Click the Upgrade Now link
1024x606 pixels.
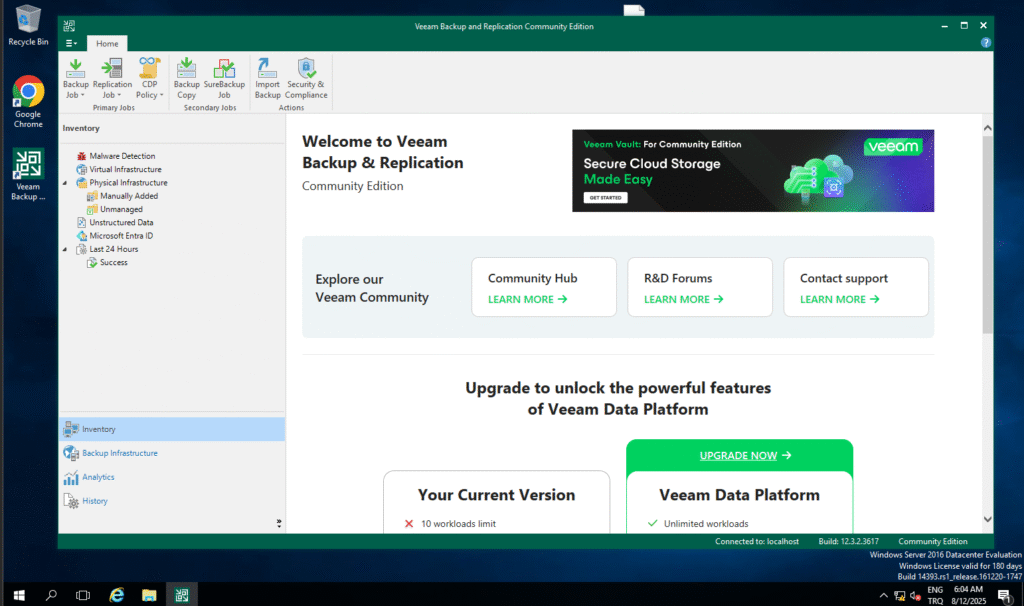pyautogui.click(x=745, y=456)
